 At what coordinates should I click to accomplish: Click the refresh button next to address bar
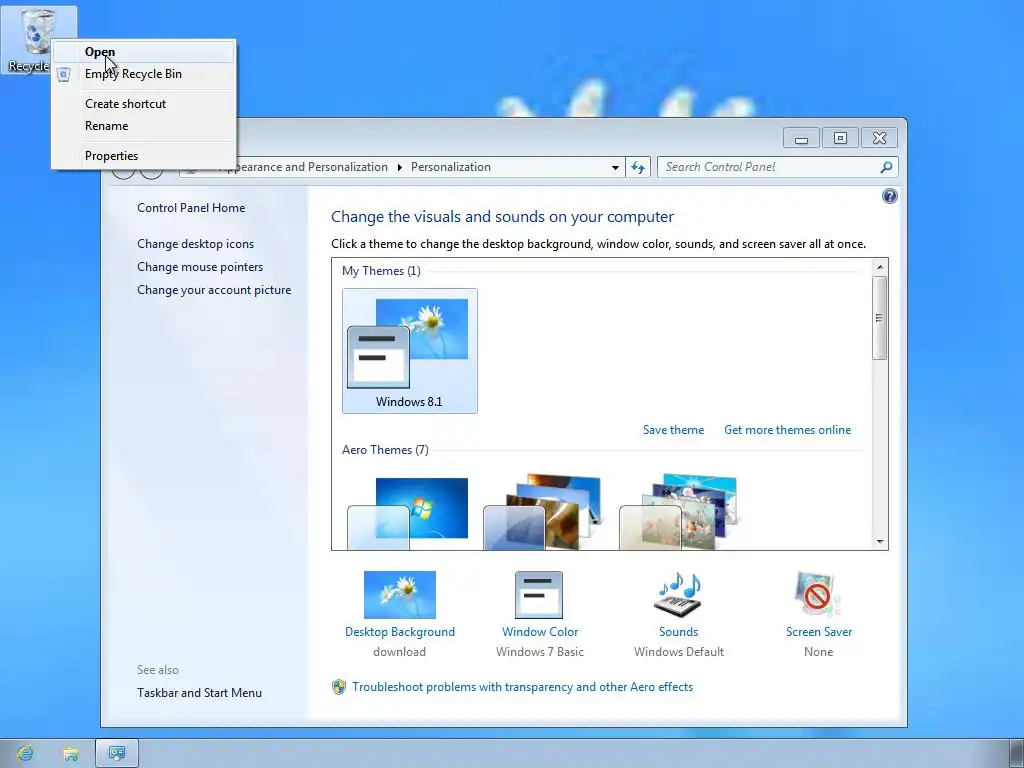point(638,167)
